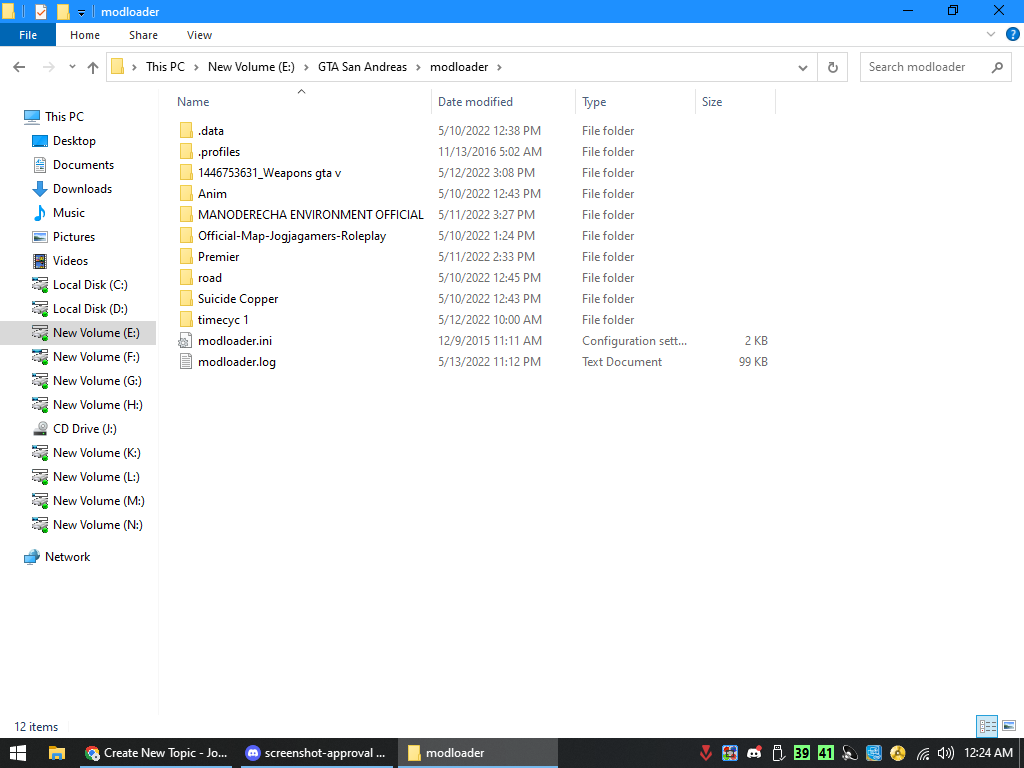Image resolution: width=1024 pixels, height=768 pixels.
Task: Expand the ribbon with chevron
Action: click(x=990, y=35)
